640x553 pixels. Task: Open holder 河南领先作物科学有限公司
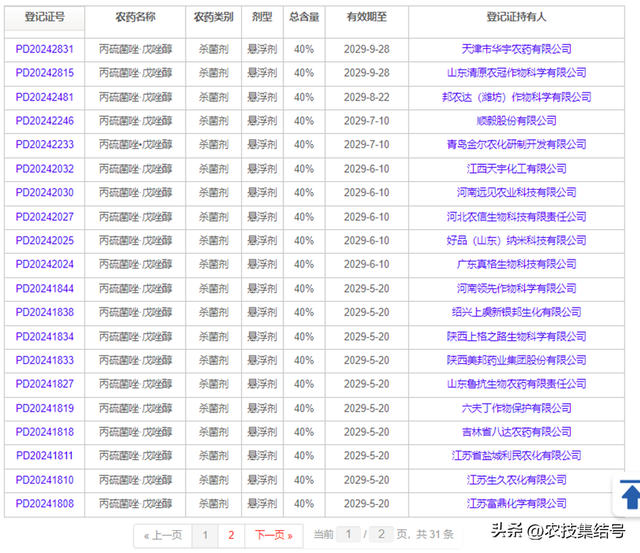click(x=516, y=289)
